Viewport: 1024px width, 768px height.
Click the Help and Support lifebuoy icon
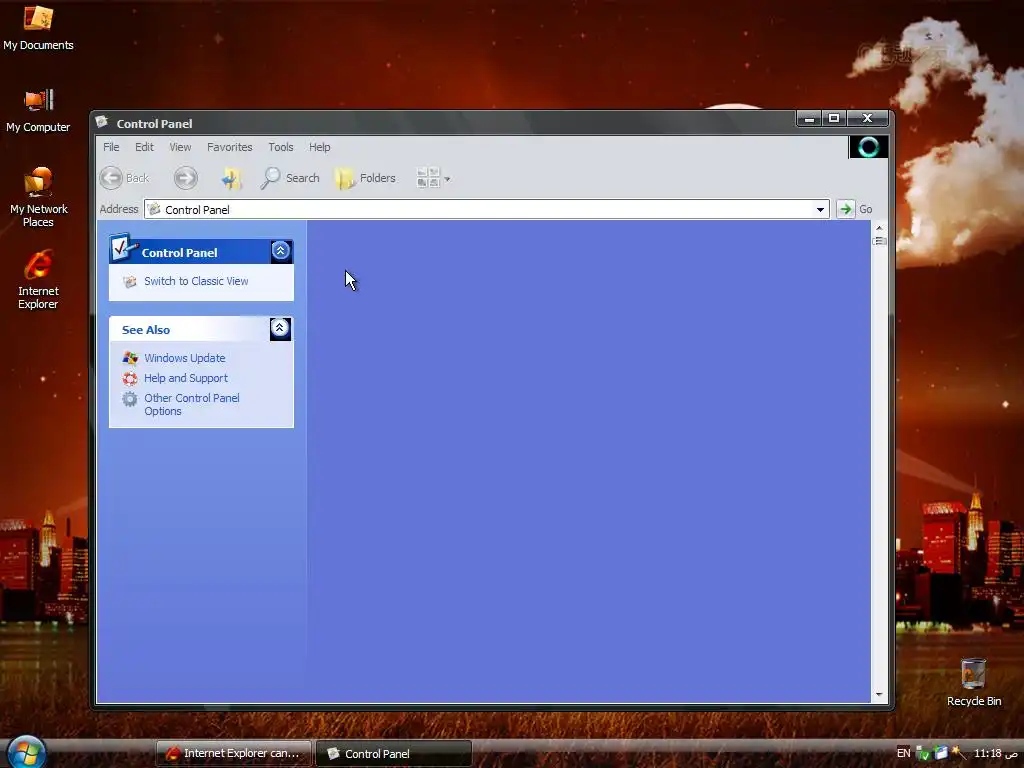click(130, 378)
